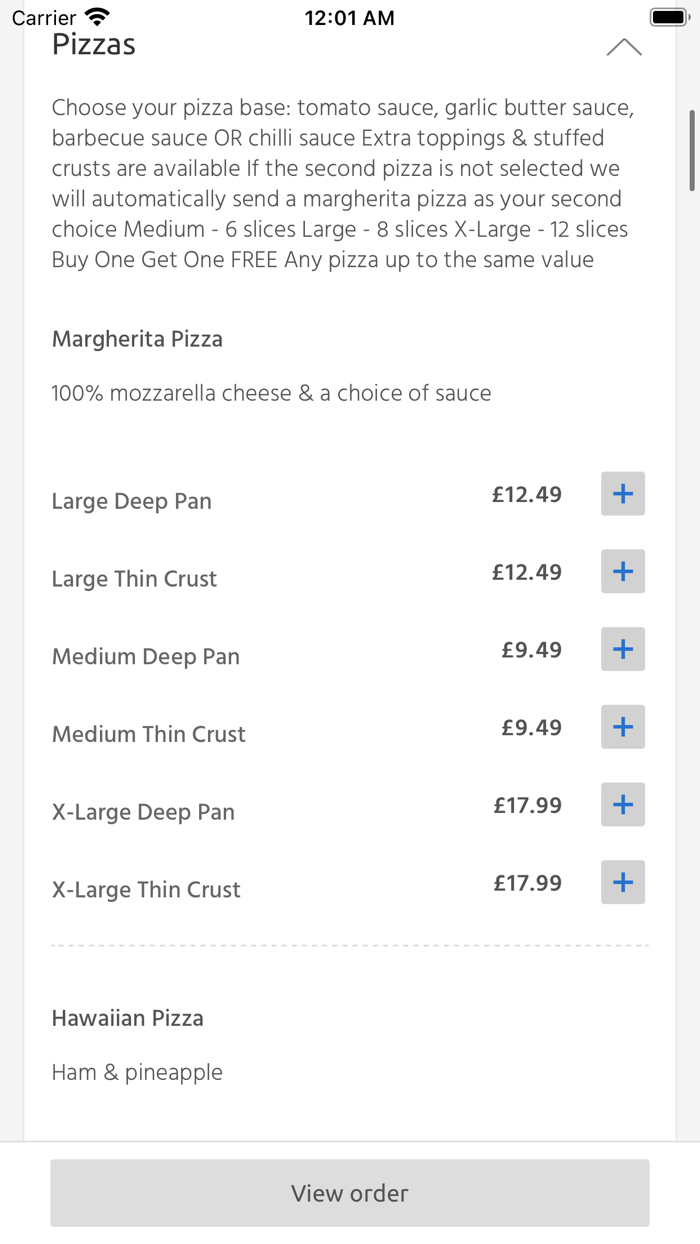700x1244 pixels.
Task: Tap the battery icon in status bar
Action: pyautogui.click(x=668, y=16)
